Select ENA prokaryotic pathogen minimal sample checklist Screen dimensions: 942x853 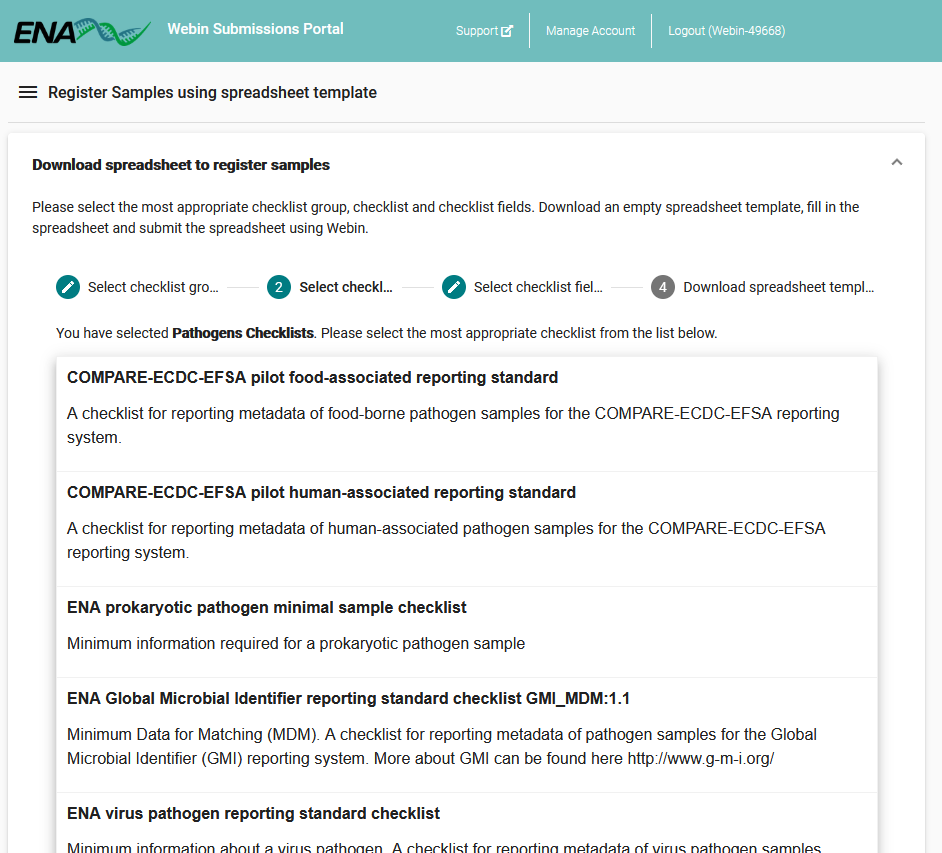point(467,632)
